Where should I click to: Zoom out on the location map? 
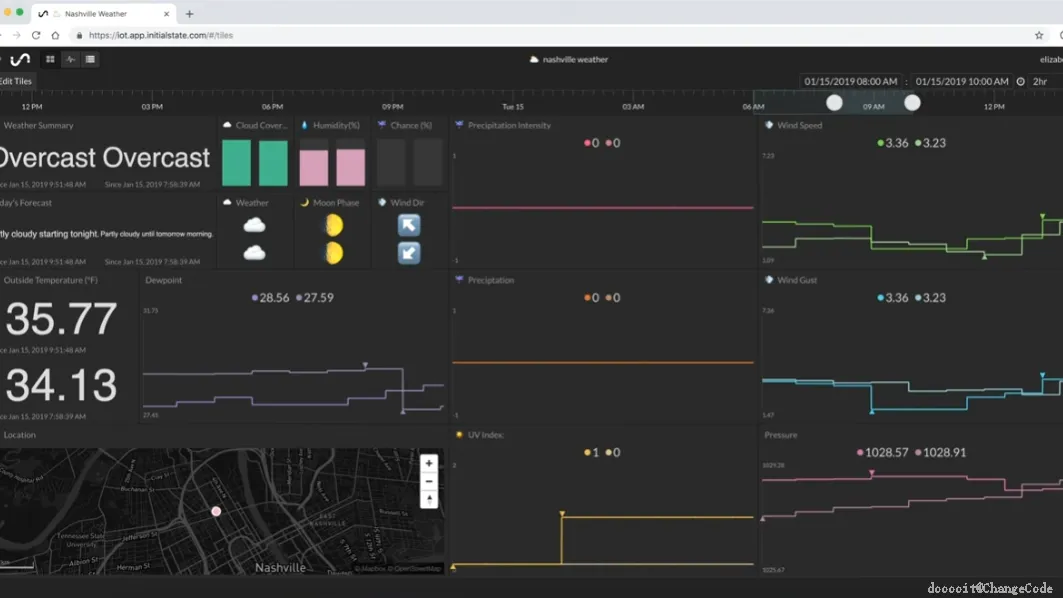(x=428, y=481)
